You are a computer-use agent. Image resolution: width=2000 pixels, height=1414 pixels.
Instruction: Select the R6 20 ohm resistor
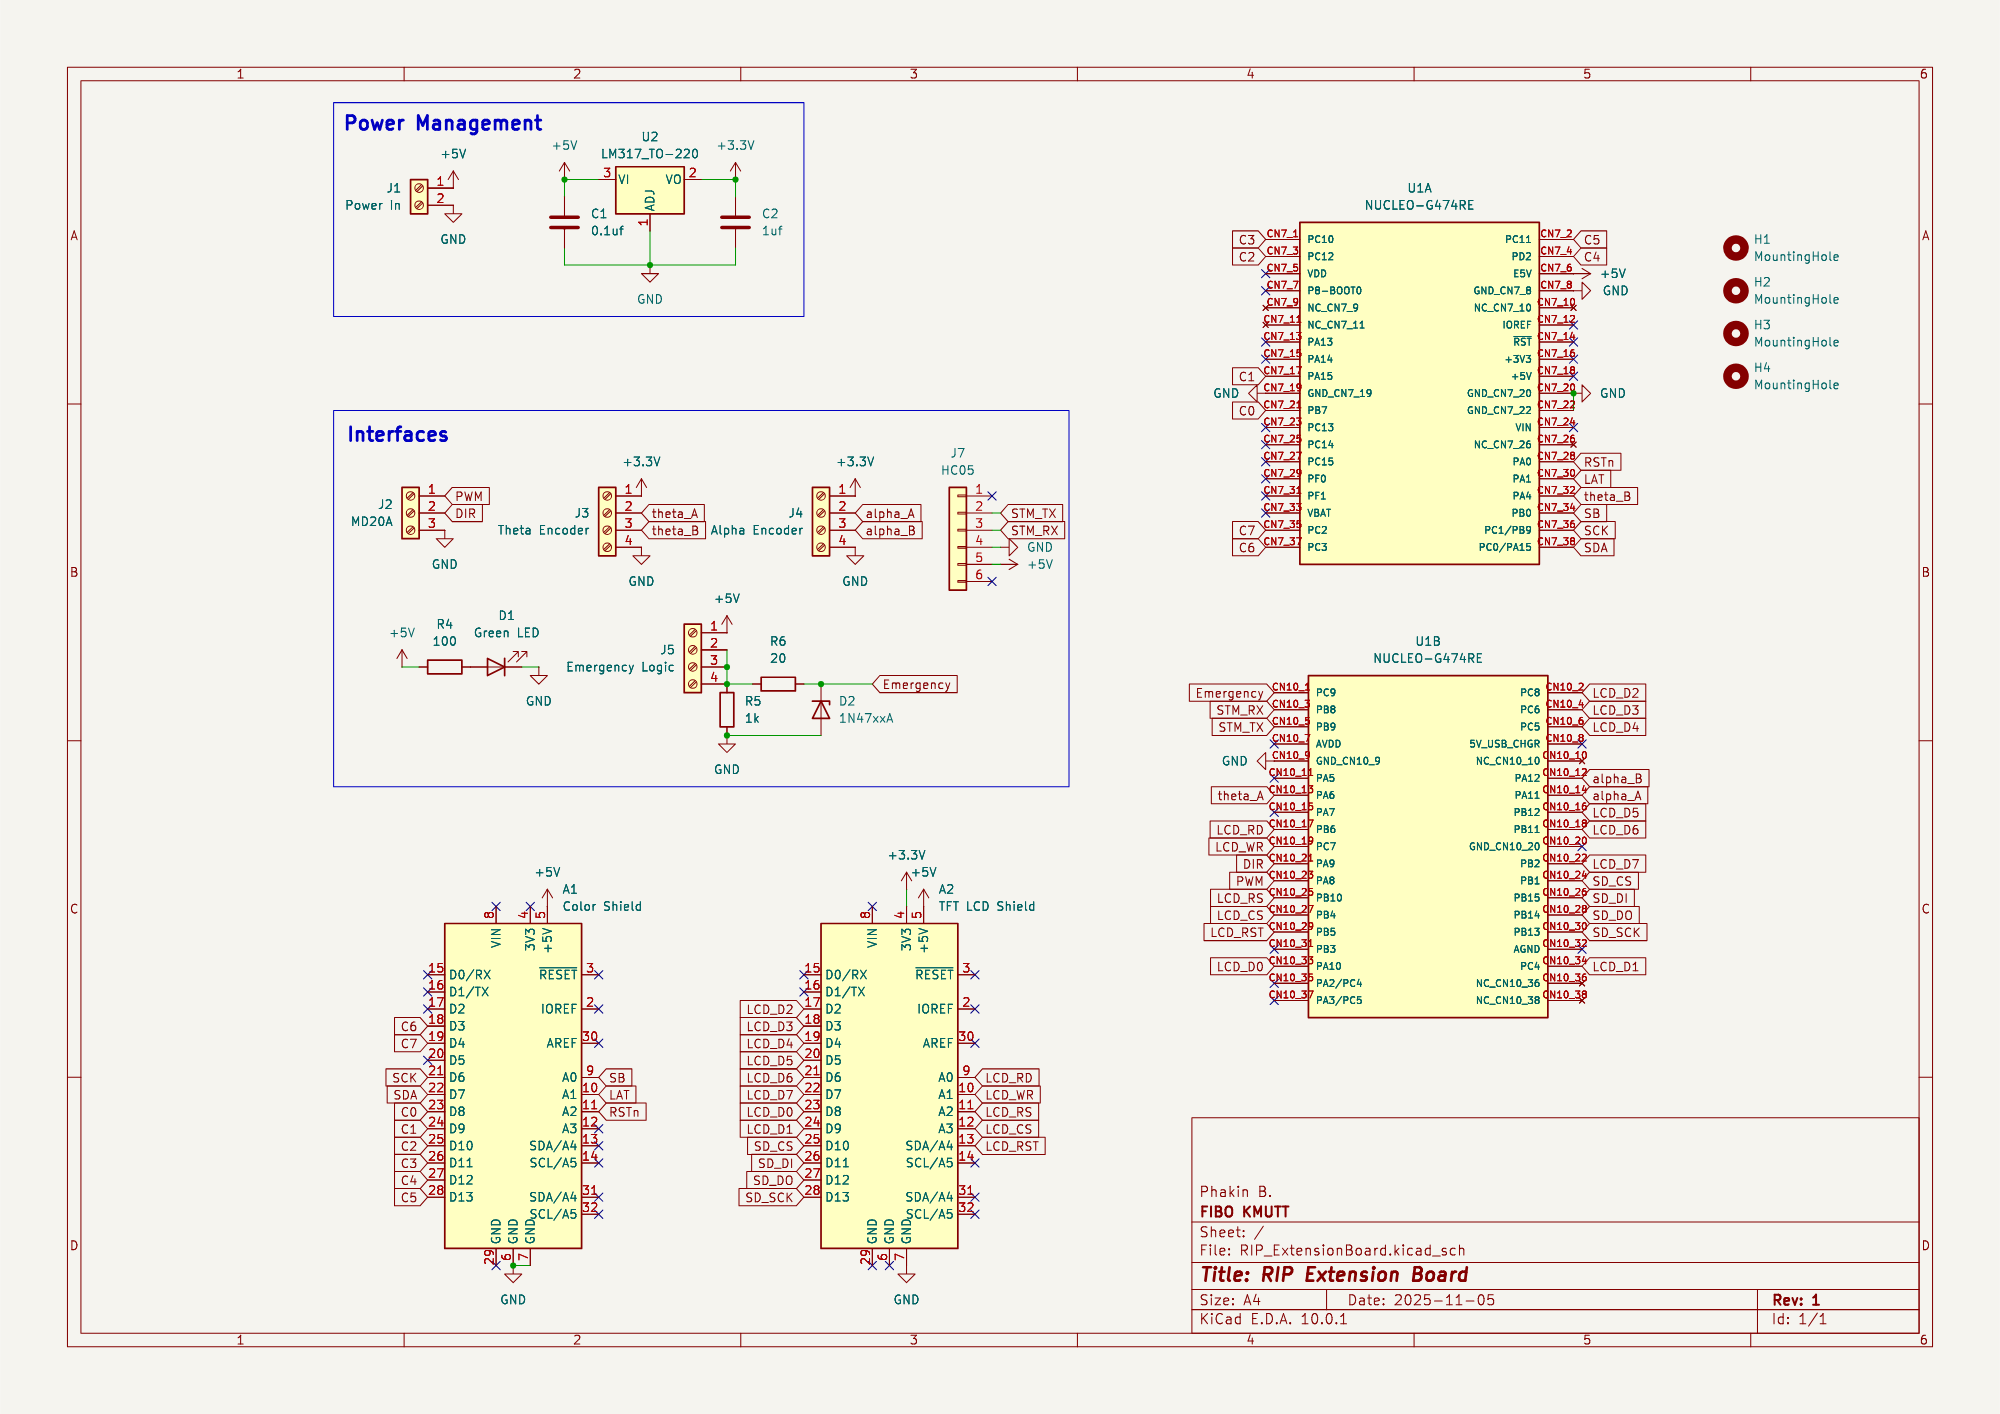tap(778, 684)
